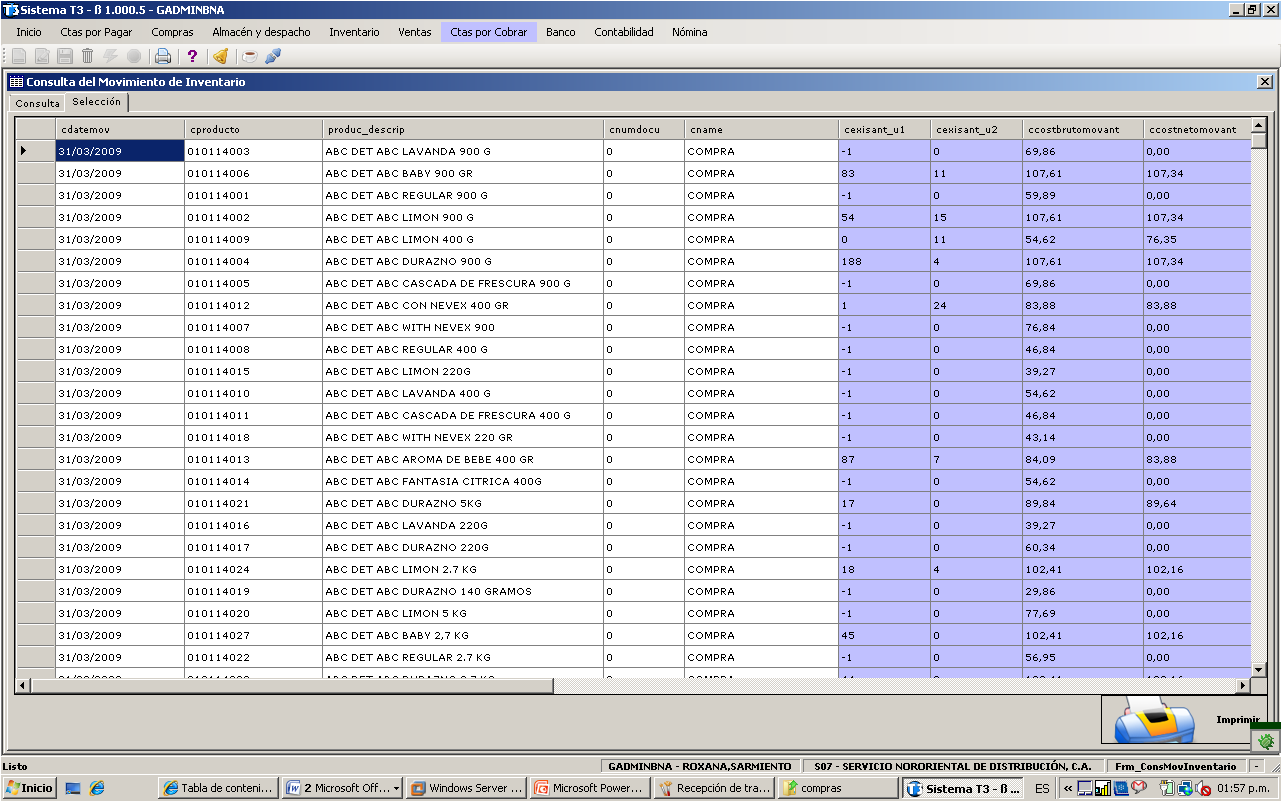Select the cell ABC DET ABC BABY 900 GR
The image size is (1282, 802).
463,173
